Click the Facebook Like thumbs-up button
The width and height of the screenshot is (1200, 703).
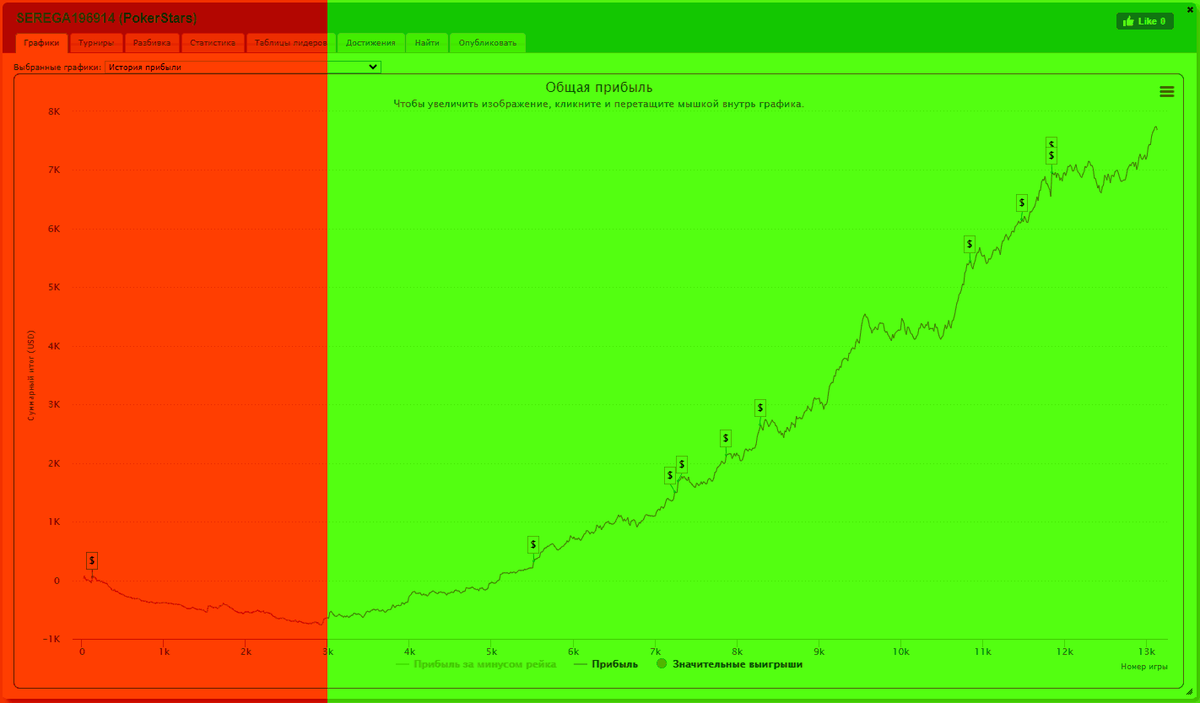[x=1144, y=21]
